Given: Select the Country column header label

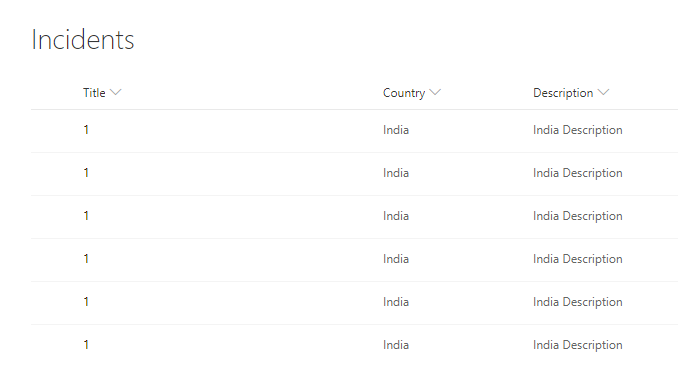Looking at the screenshot, I should [x=404, y=93].
